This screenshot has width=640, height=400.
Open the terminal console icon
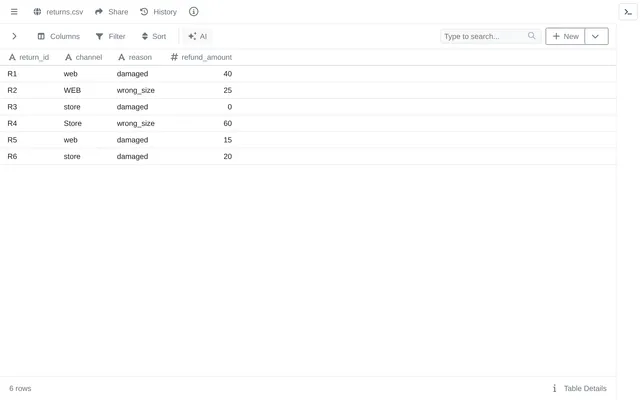click(x=628, y=12)
